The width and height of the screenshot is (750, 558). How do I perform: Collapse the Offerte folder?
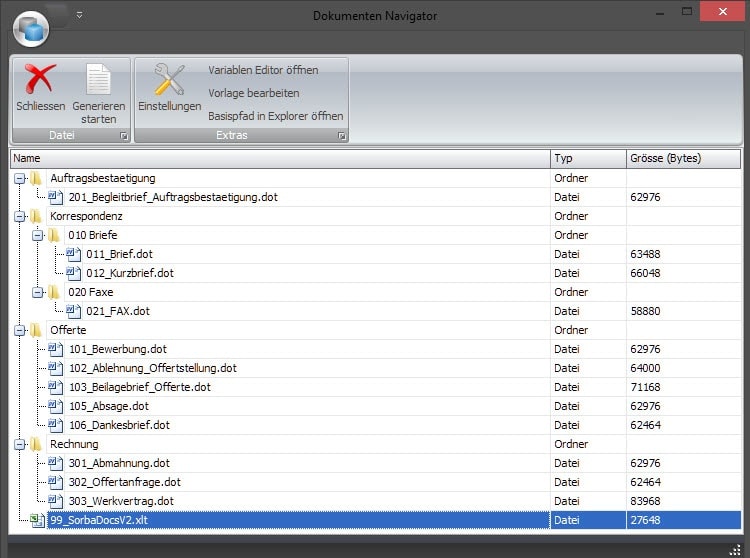click(x=20, y=330)
